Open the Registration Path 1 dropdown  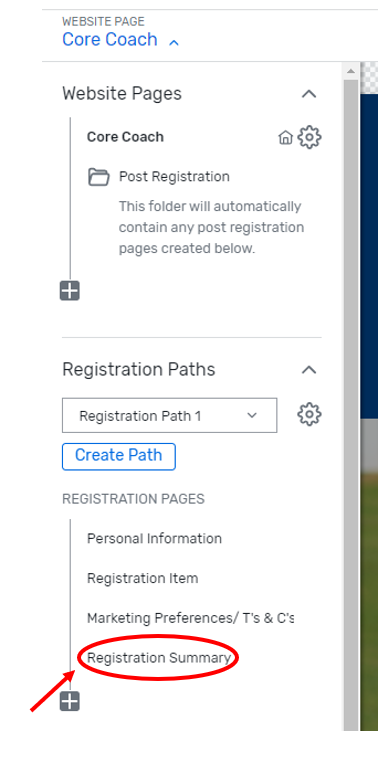point(169,416)
